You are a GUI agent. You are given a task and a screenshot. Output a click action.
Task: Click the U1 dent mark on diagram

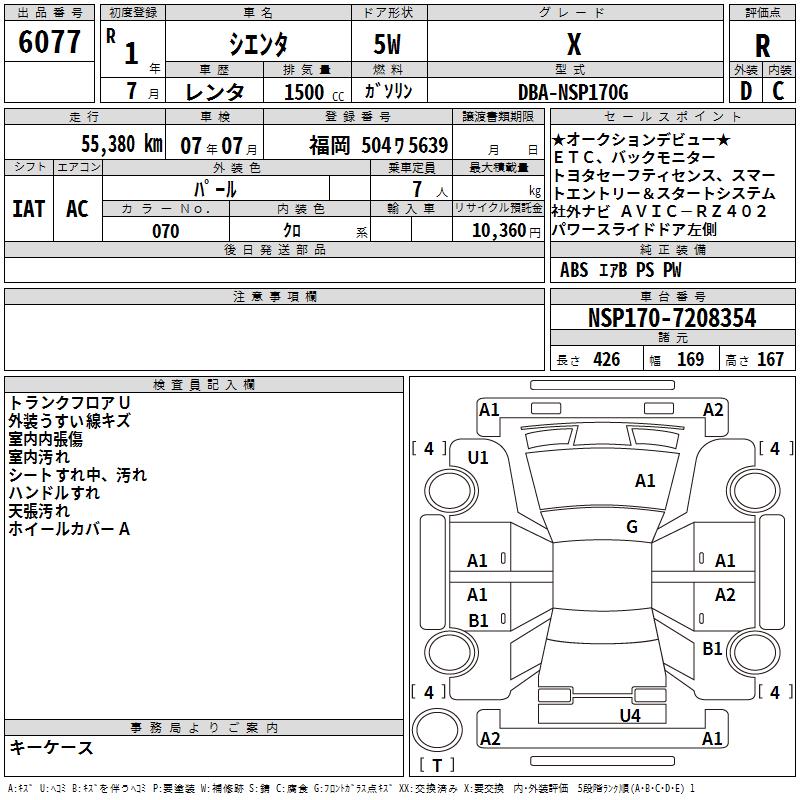(478, 458)
